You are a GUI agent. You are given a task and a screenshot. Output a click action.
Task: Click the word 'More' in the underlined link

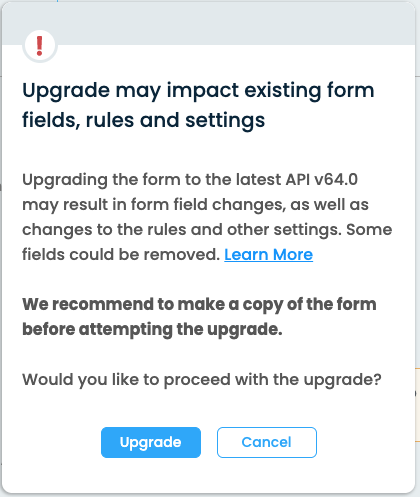pyautogui.click(x=293, y=255)
